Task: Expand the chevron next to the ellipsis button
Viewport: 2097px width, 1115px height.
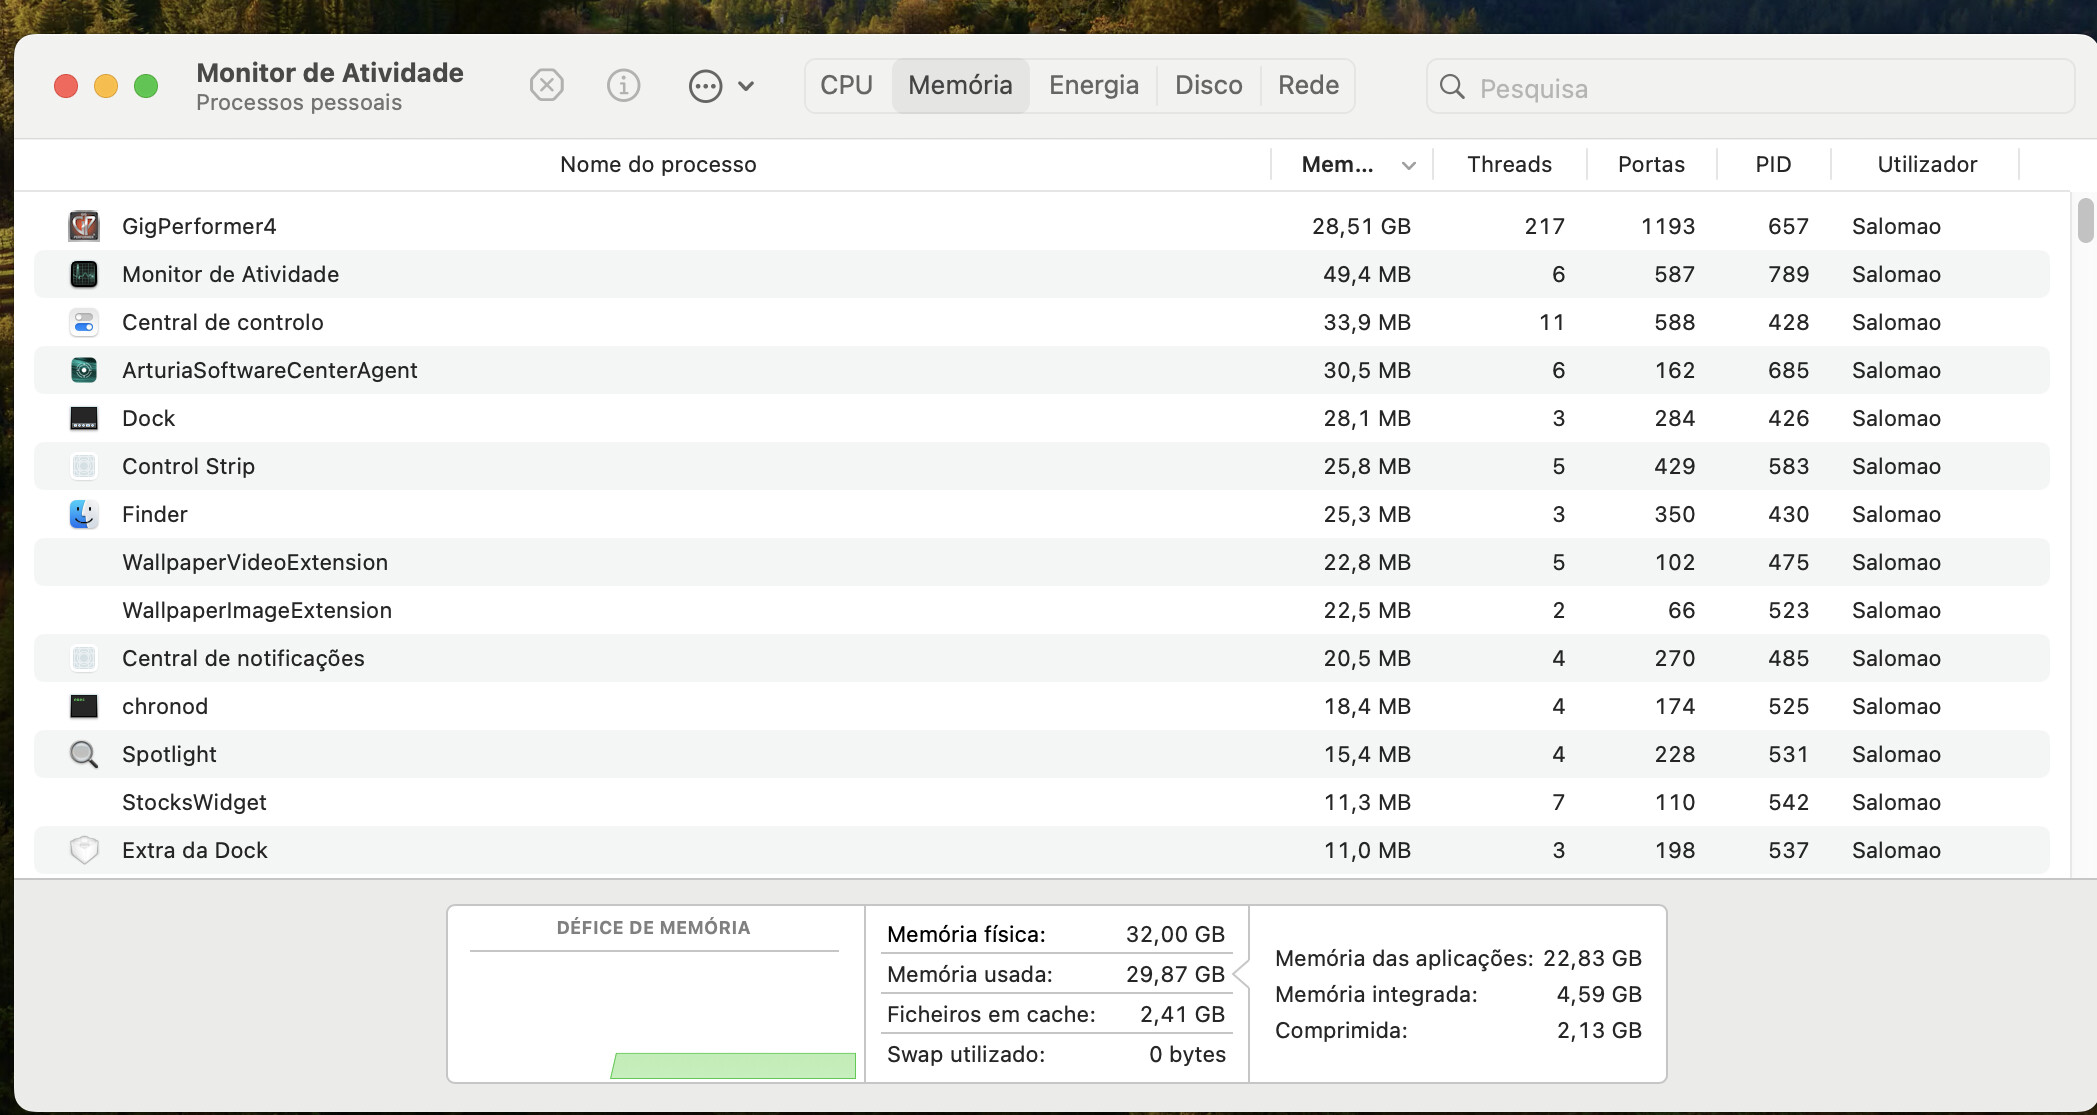Action: click(x=746, y=86)
